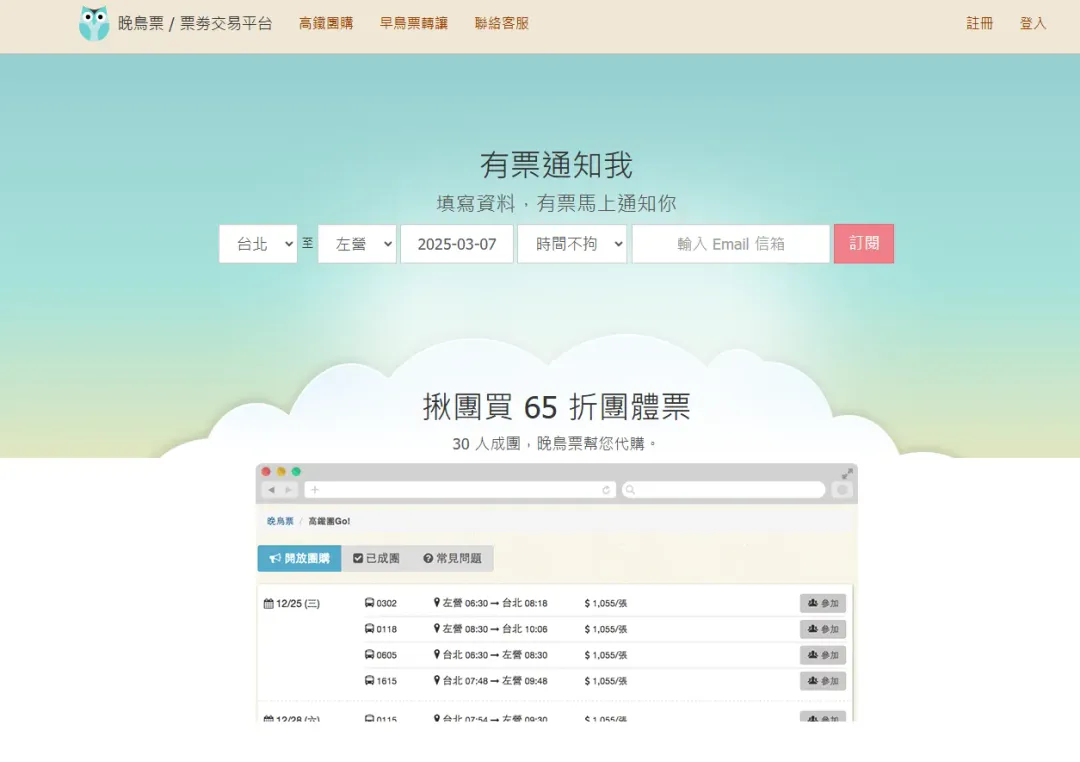Image resolution: width=1080 pixels, height=762 pixels.
Task: Click the train icon next to 0118
Action: 369,629
